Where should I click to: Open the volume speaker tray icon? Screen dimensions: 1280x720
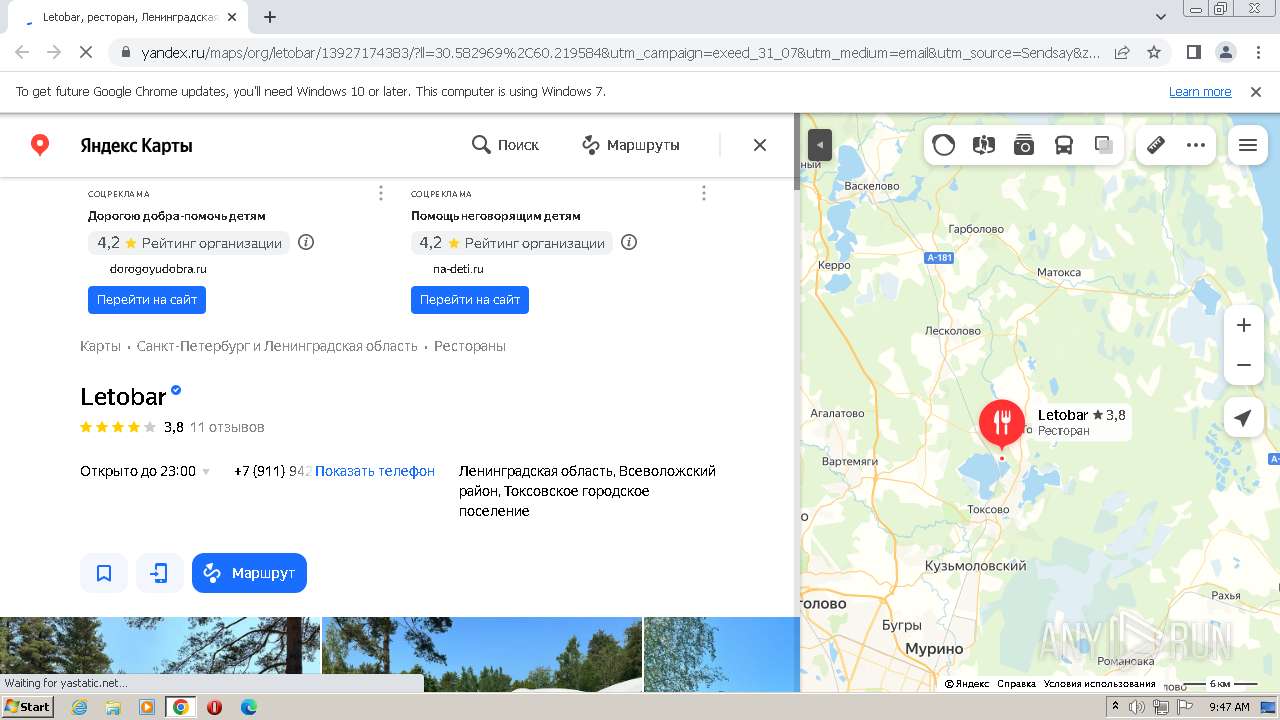point(1137,707)
